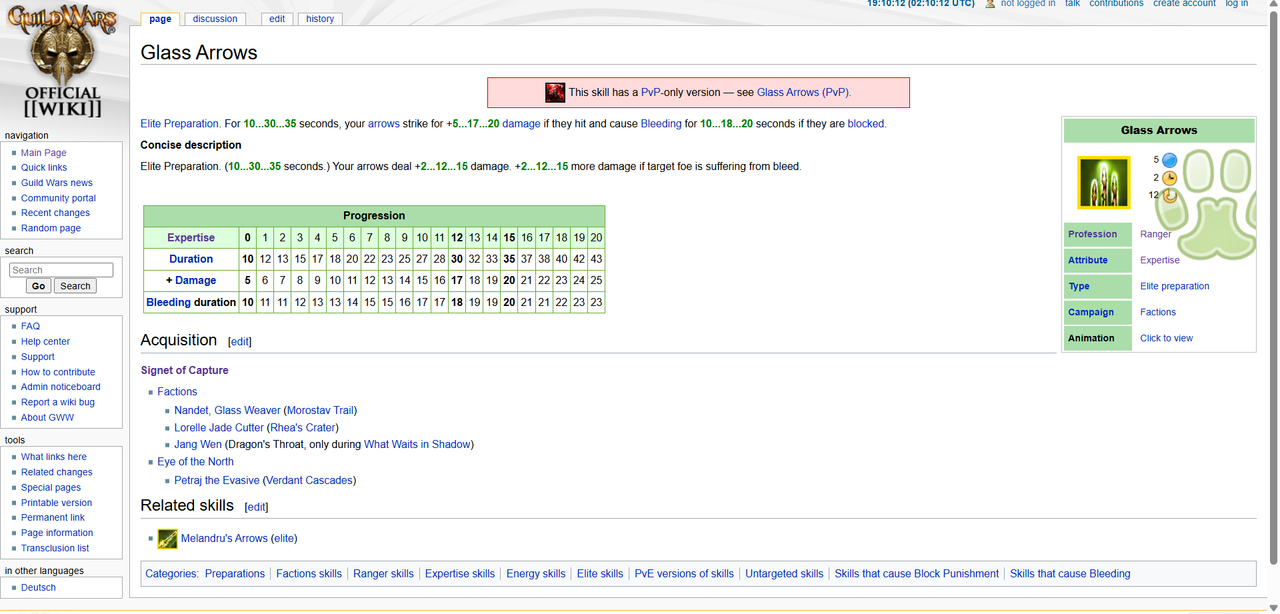Open Skills that cause Block Punishment category

click(x=917, y=574)
